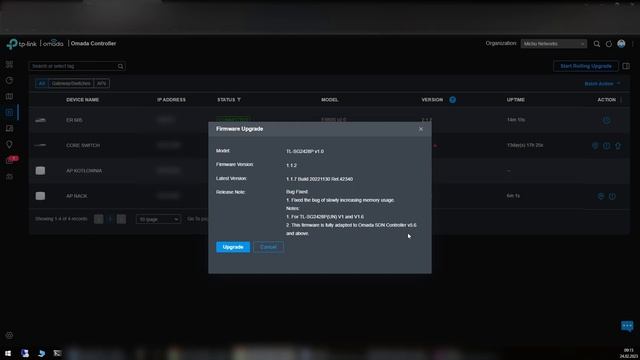Open the Dashboard icon in the sidebar
640x360 pixels.
[9, 64]
